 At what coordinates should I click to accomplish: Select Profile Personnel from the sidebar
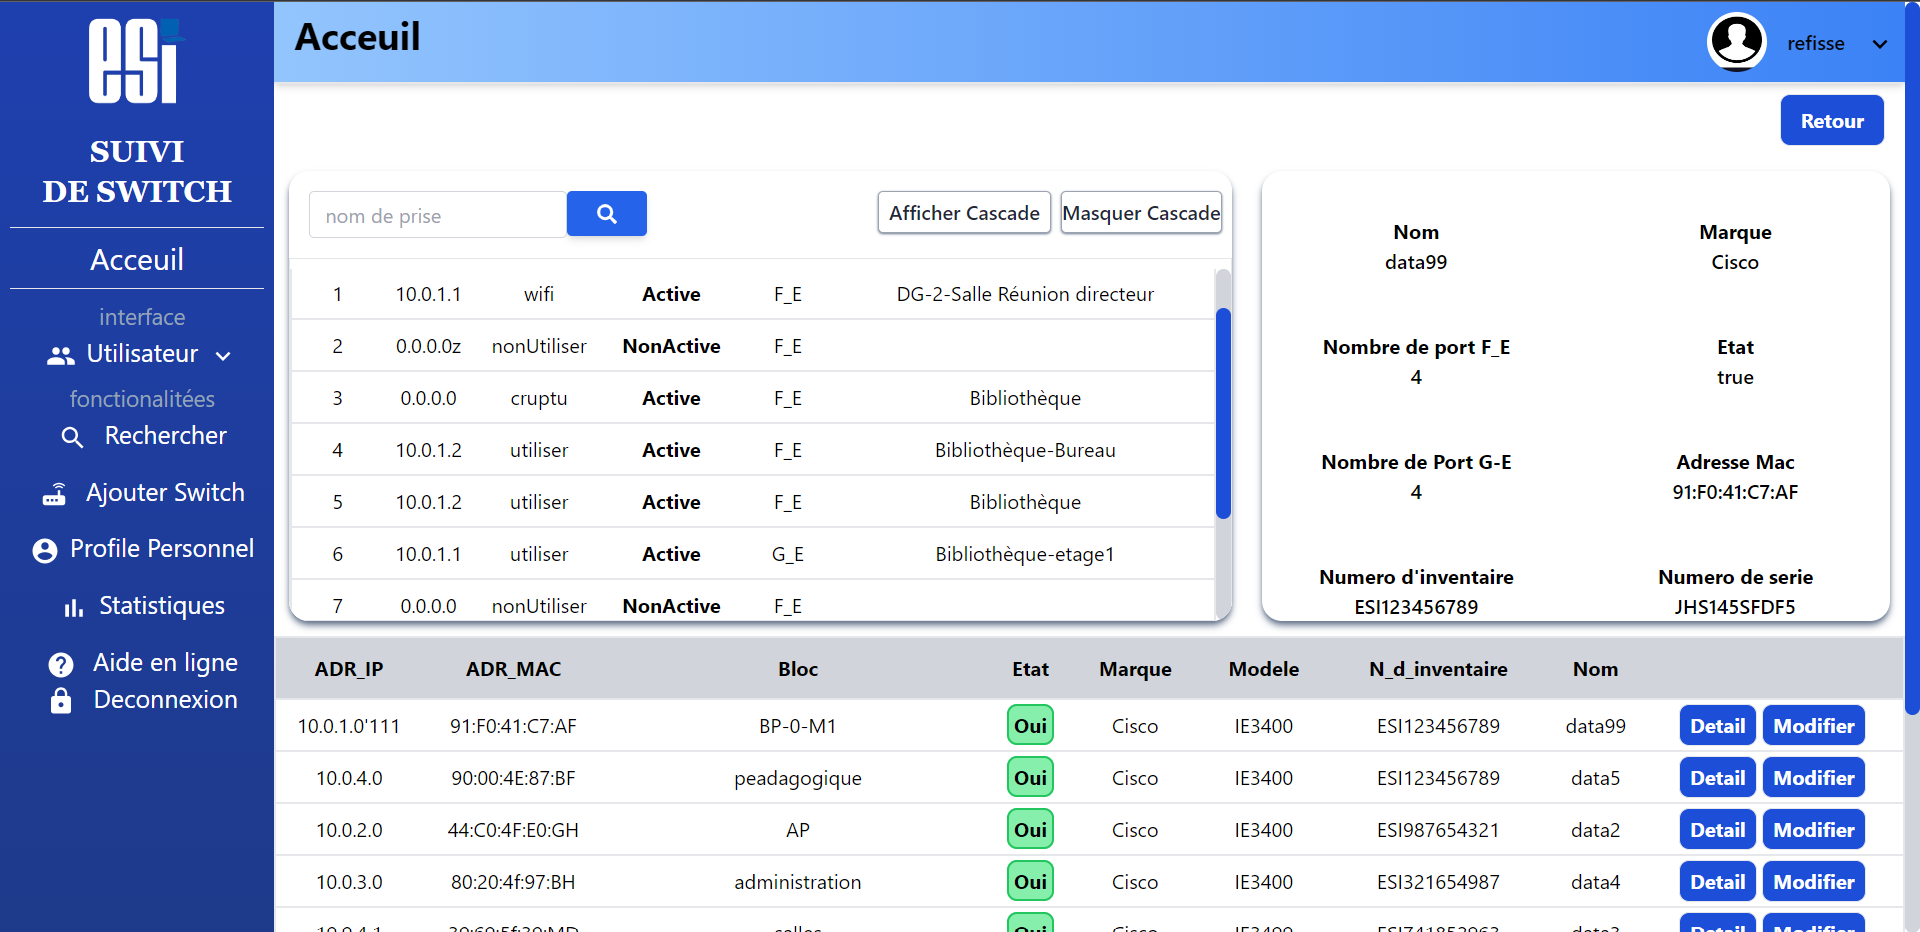click(162, 549)
